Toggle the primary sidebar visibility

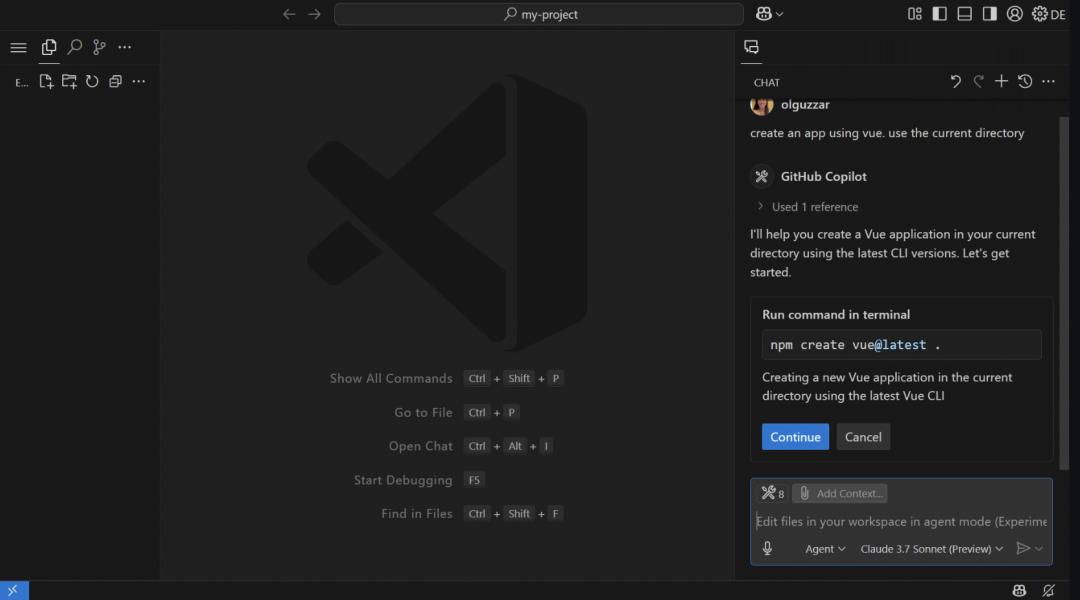coord(938,13)
